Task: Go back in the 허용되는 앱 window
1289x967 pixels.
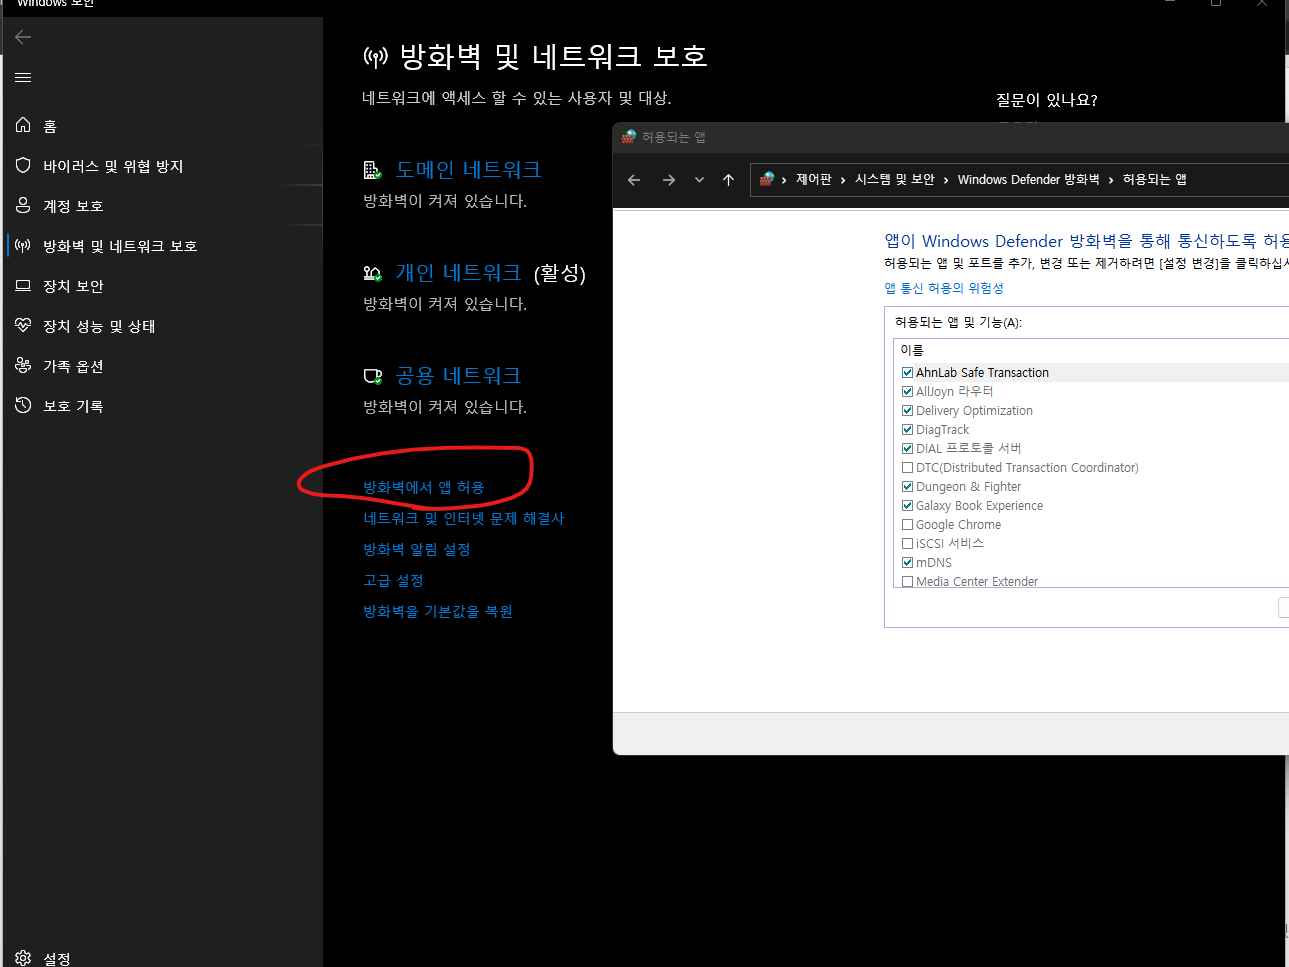Action: (x=634, y=180)
